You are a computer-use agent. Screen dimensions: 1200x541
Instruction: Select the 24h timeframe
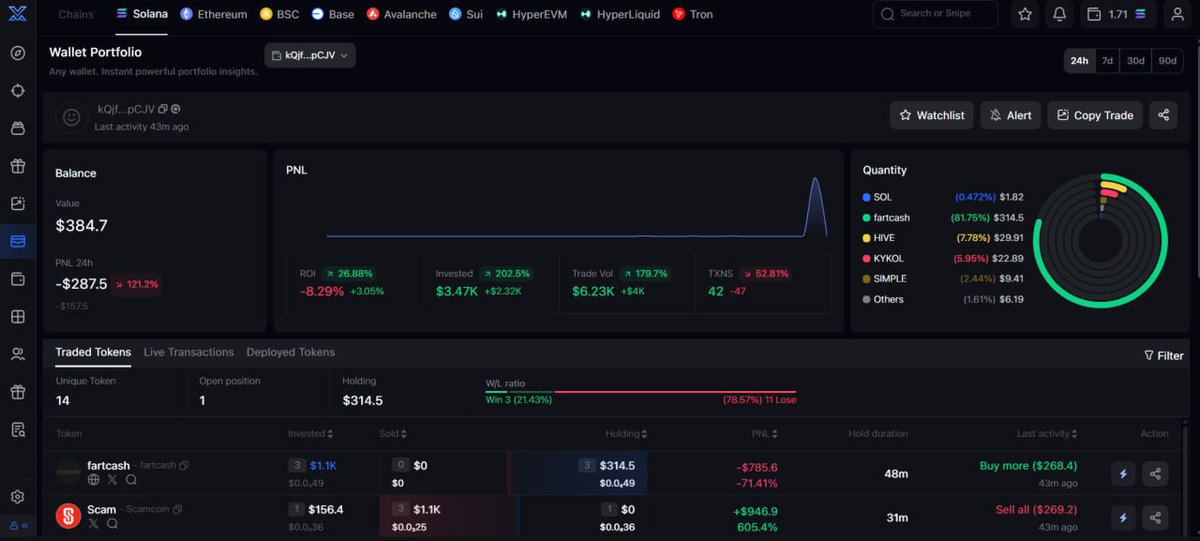(1079, 60)
